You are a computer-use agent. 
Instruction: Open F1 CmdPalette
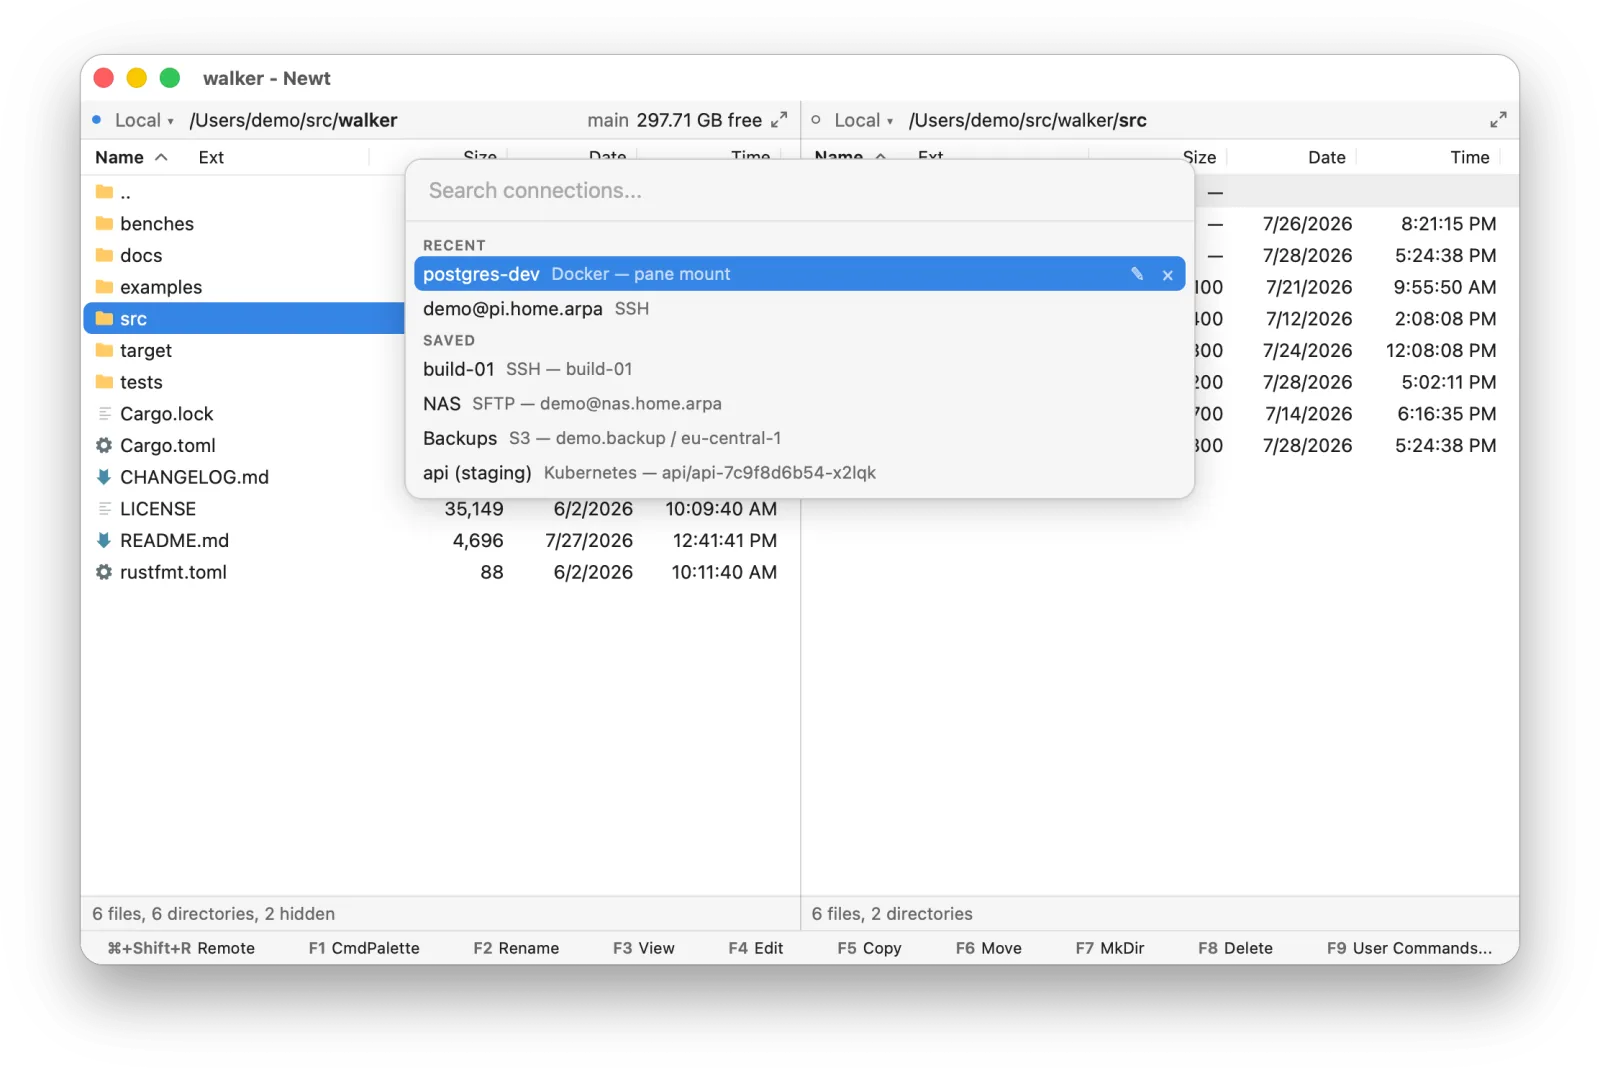[364, 948]
